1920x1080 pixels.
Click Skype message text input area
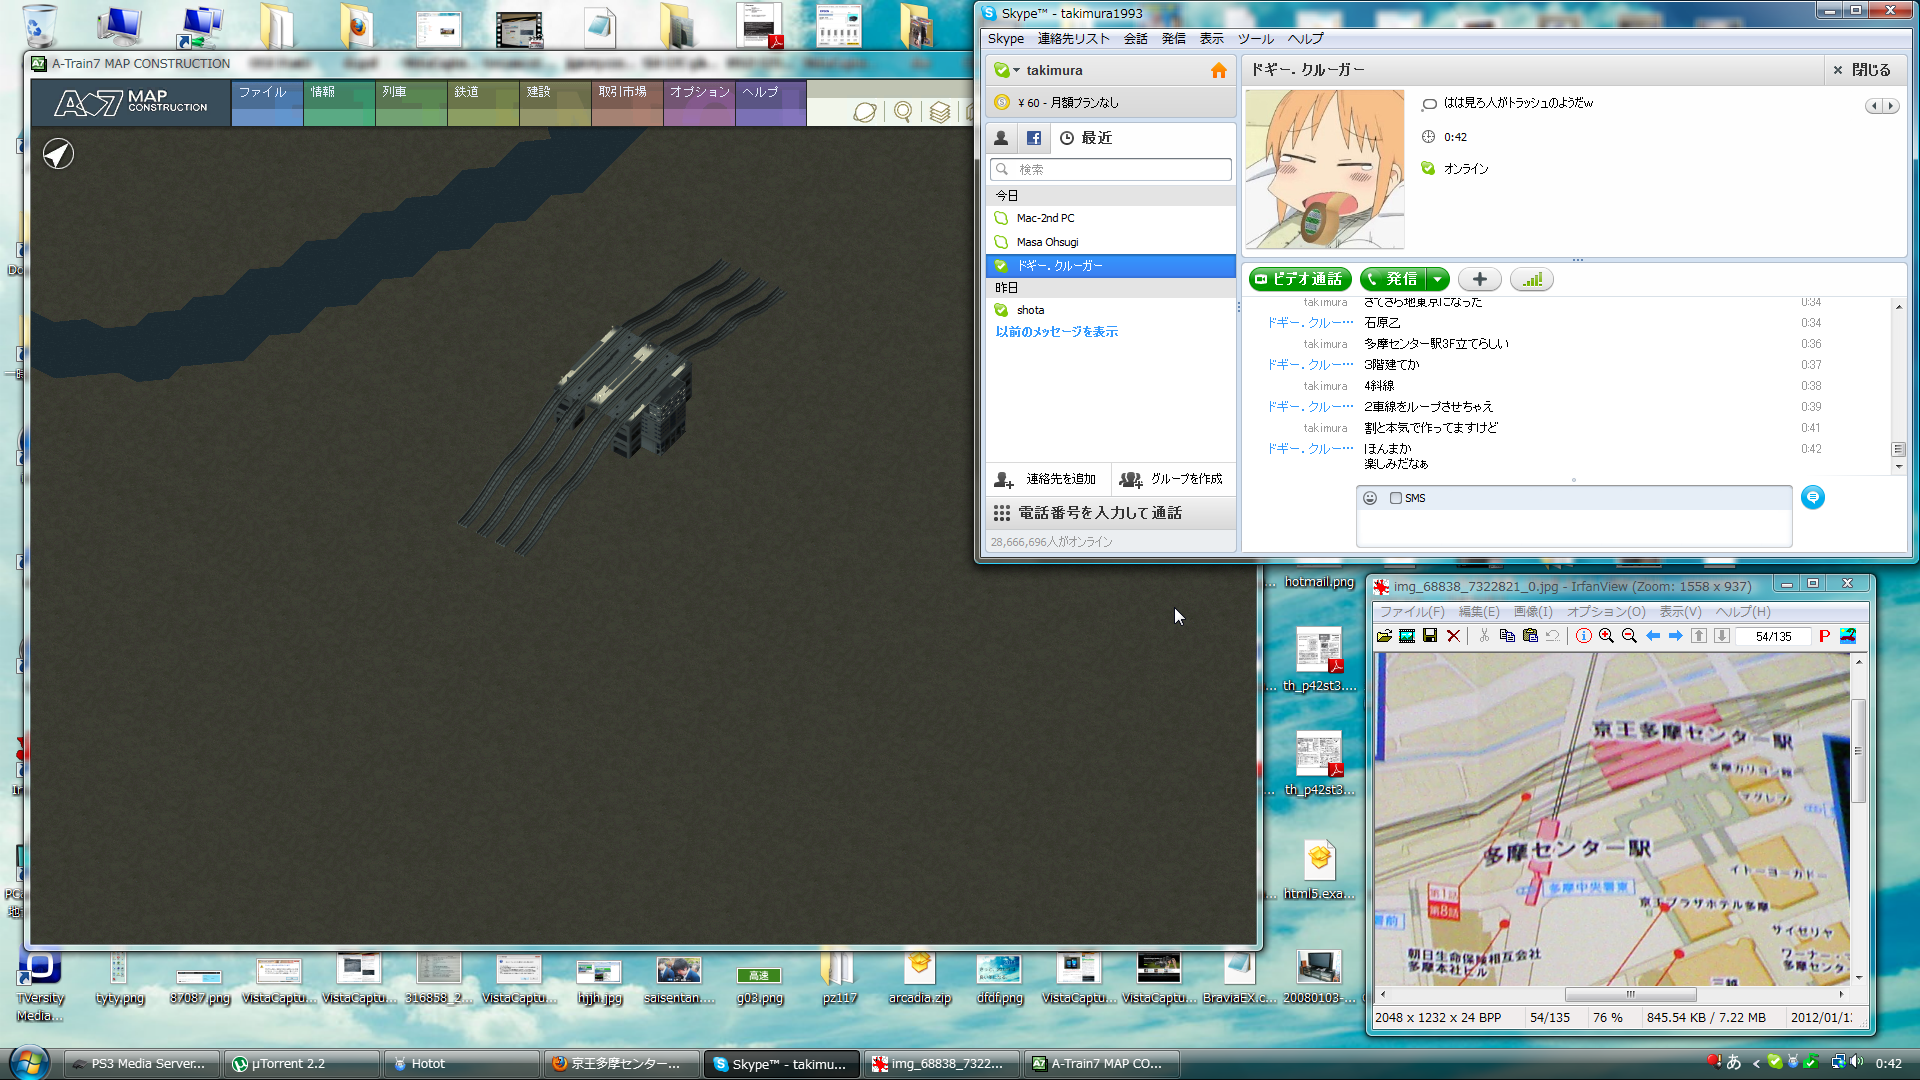pos(1573,527)
